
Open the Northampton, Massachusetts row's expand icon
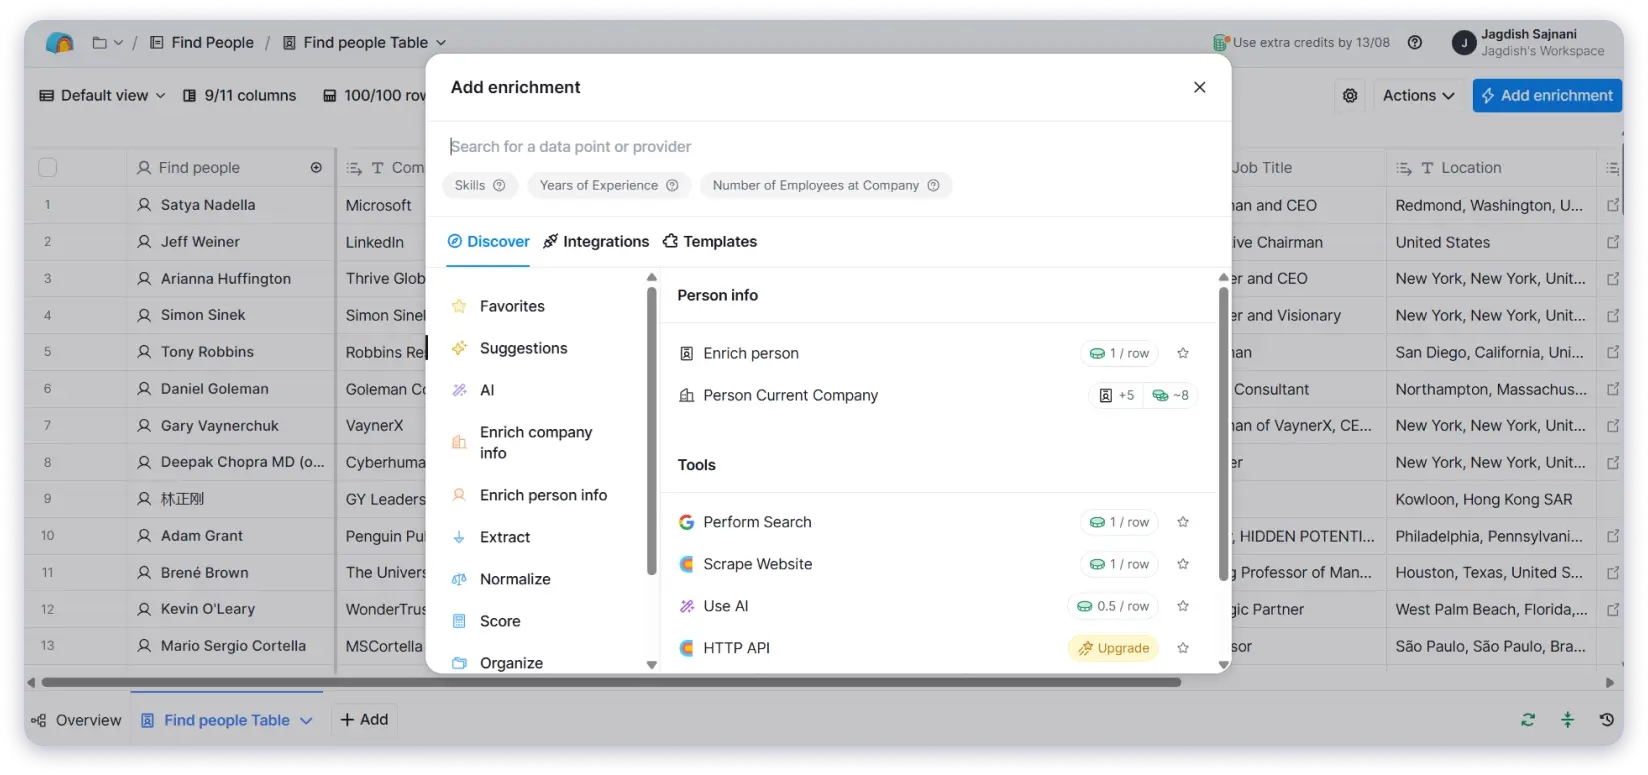1613,389
